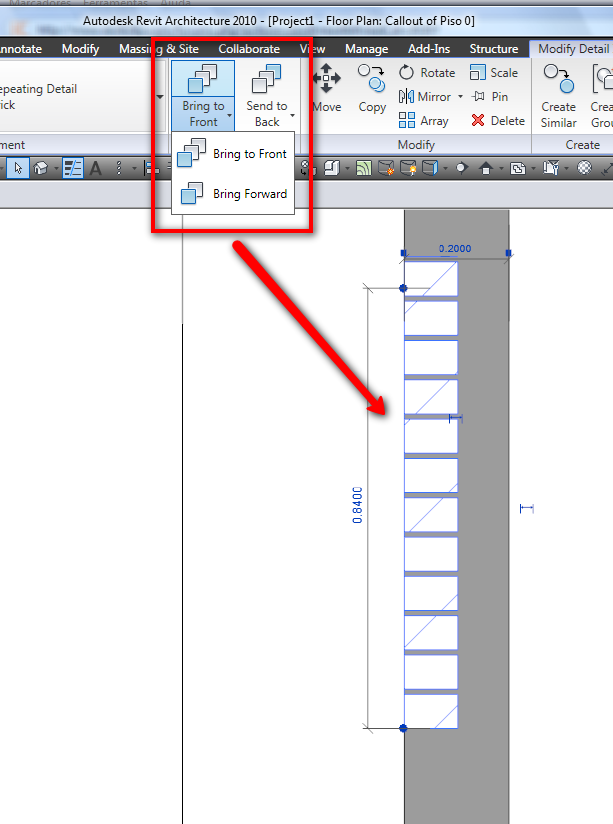Click the green arcs icon in toolbar
This screenshot has width=613, height=824.
363,168
